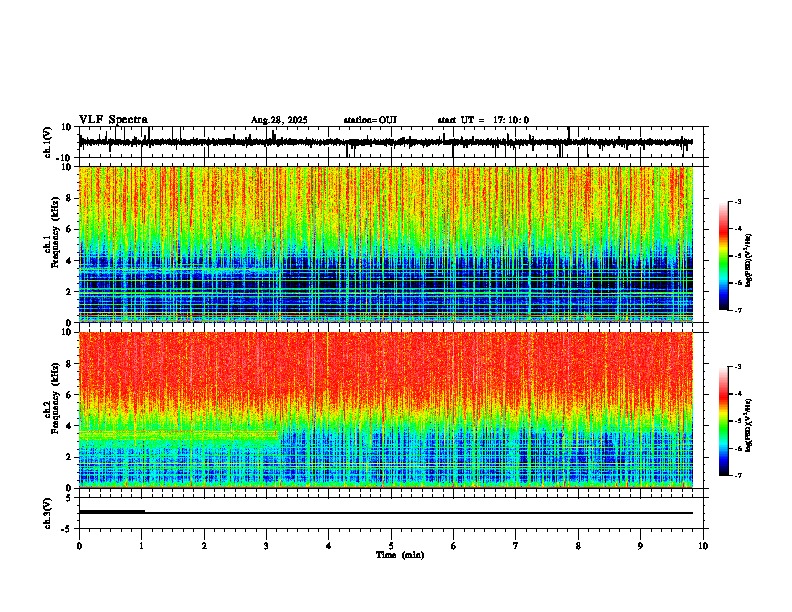Click the ch.2 color bar PSD unit label
Screen dimensions: 792x612
pos(749,425)
